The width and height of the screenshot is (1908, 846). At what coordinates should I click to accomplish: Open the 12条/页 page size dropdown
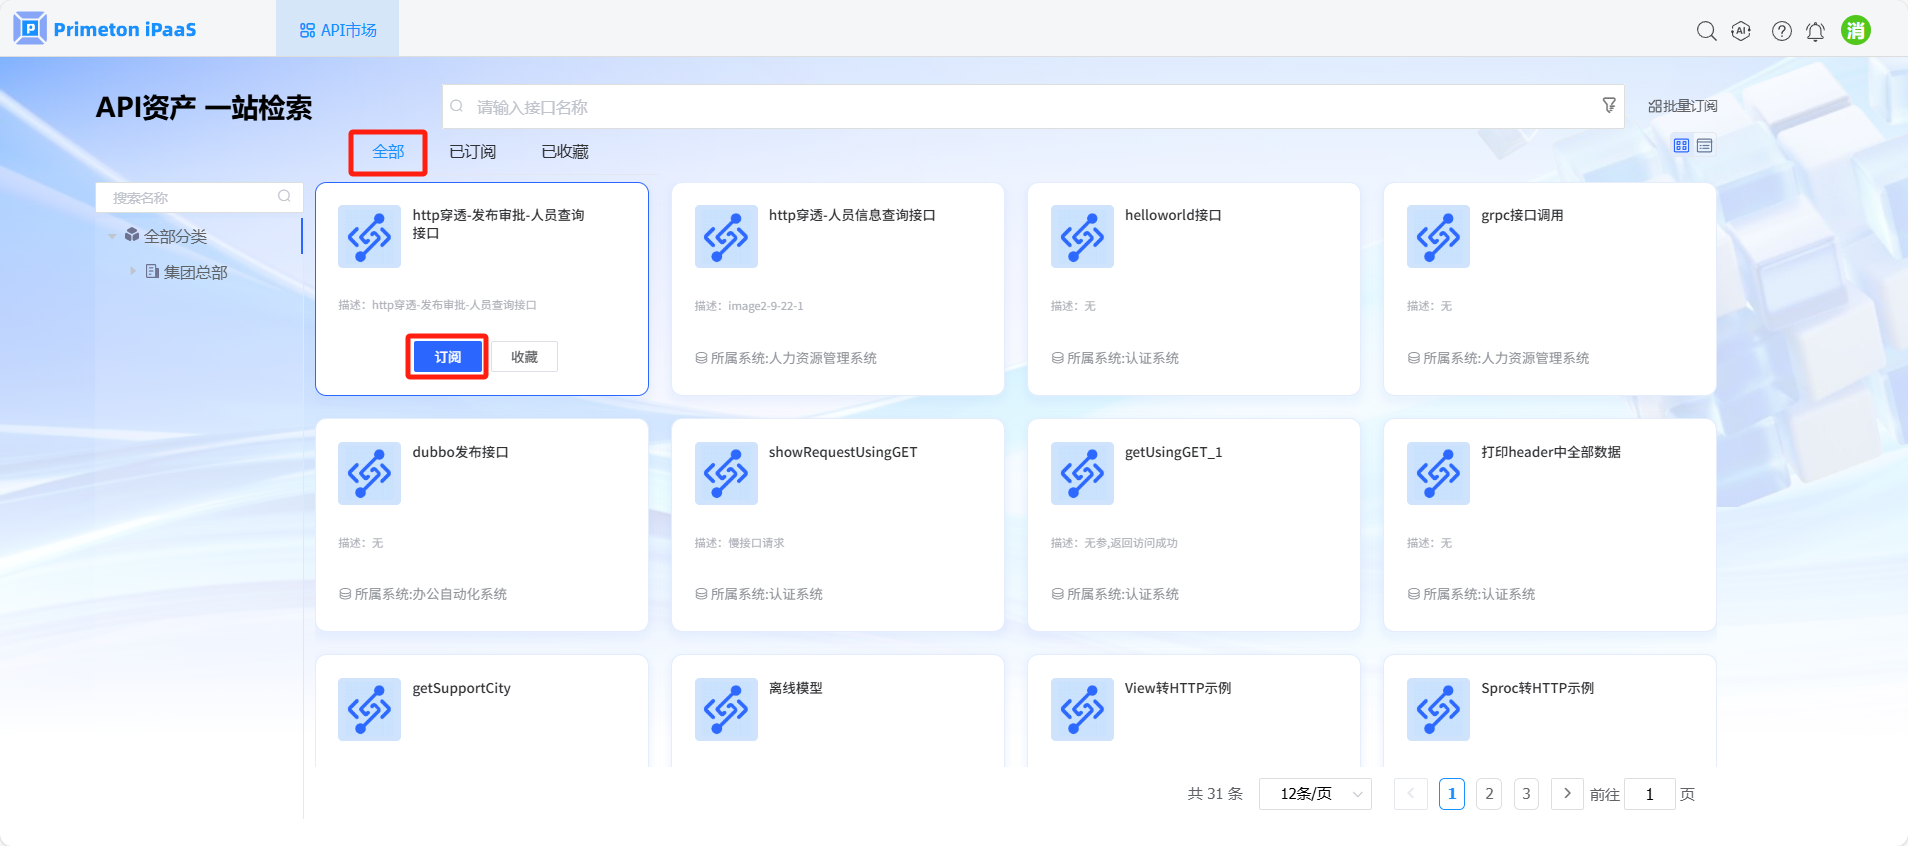[1315, 794]
